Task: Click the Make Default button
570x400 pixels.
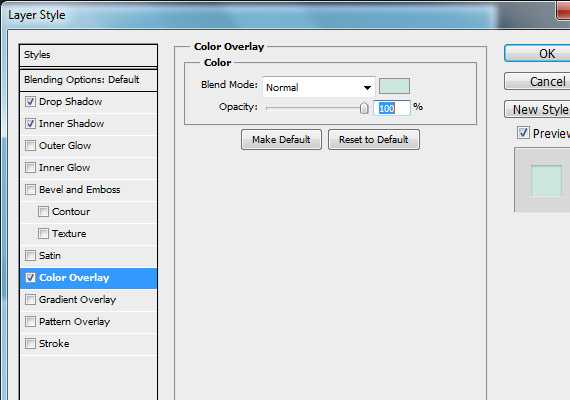Action: (281, 140)
